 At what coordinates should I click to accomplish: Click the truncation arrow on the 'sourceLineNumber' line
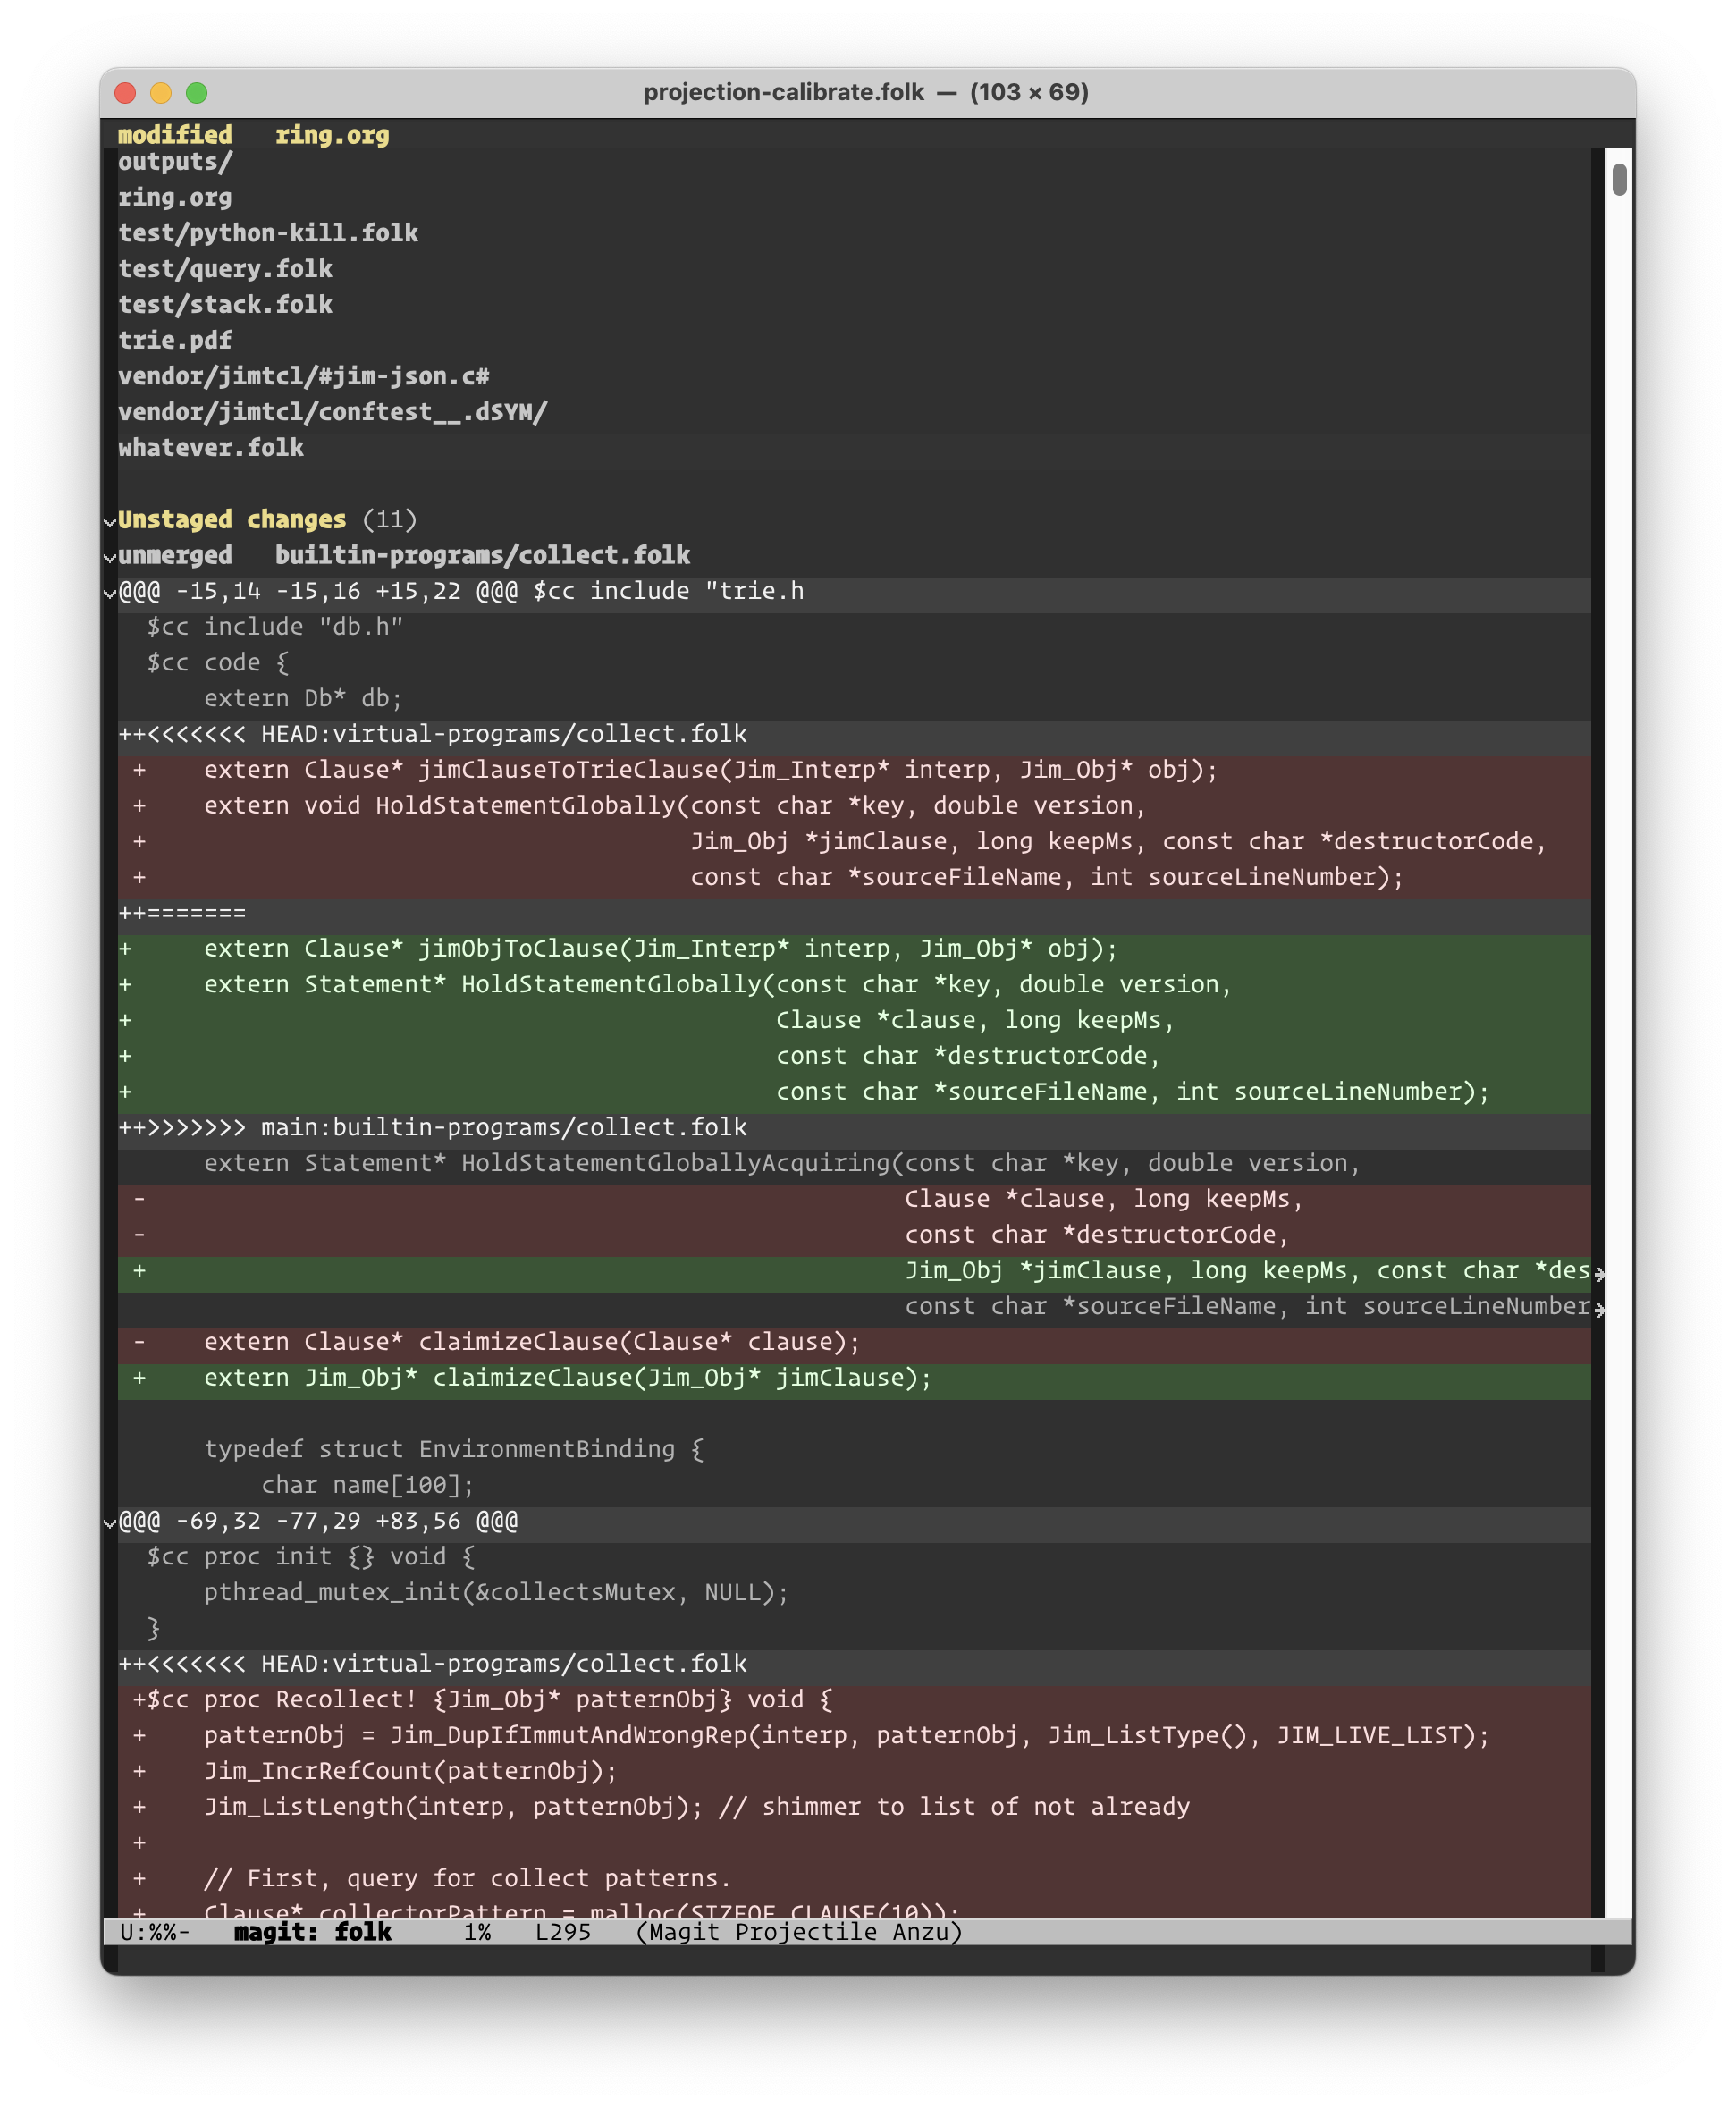click(1600, 1309)
